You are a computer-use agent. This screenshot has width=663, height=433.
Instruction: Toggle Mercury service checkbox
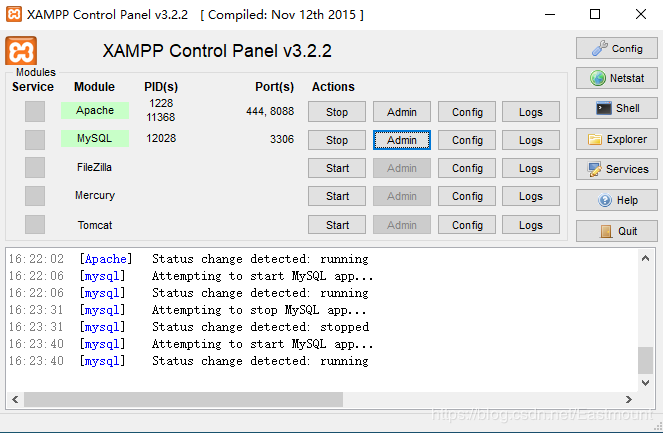tap(35, 196)
